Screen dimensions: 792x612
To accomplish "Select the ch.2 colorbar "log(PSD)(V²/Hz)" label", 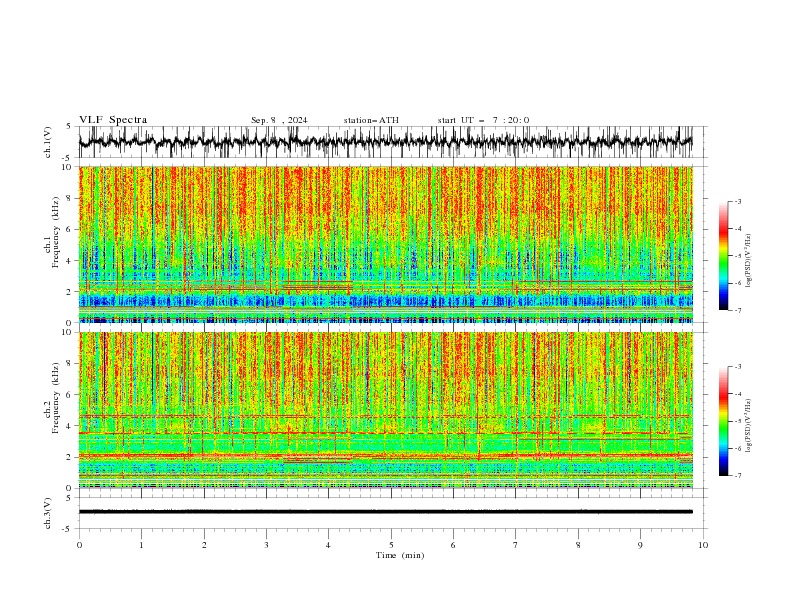I will pos(749,426).
